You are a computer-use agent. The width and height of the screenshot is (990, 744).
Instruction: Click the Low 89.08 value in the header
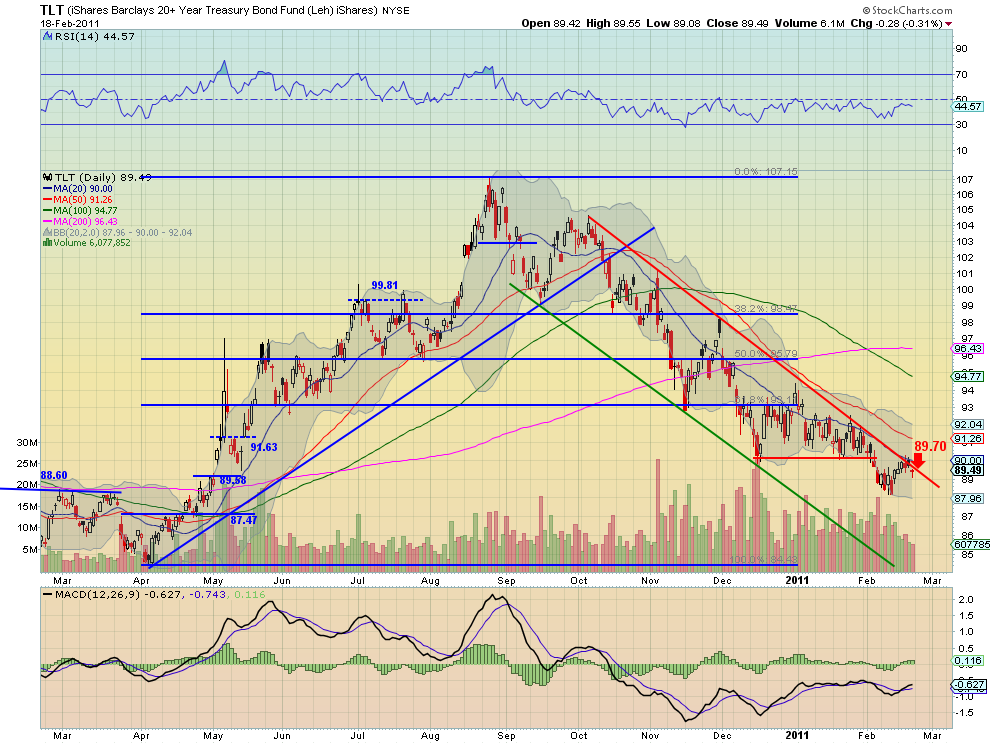(673, 24)
